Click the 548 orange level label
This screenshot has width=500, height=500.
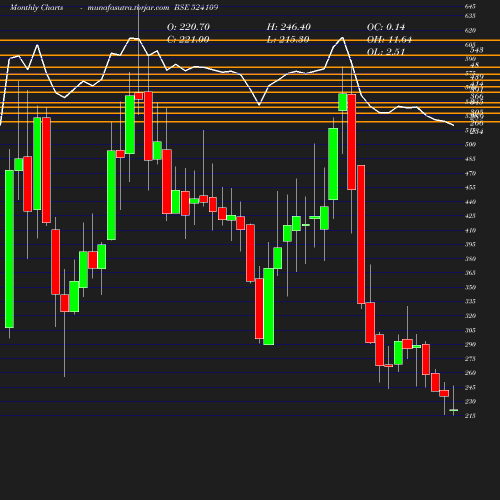tap(477, 50)
